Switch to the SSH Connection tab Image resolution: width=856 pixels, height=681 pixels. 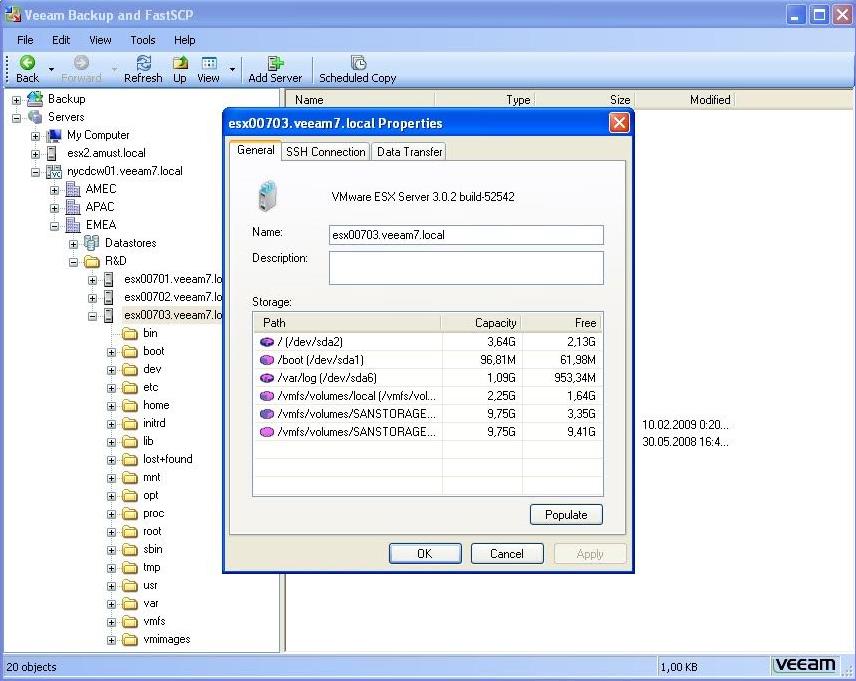point(326,151)
